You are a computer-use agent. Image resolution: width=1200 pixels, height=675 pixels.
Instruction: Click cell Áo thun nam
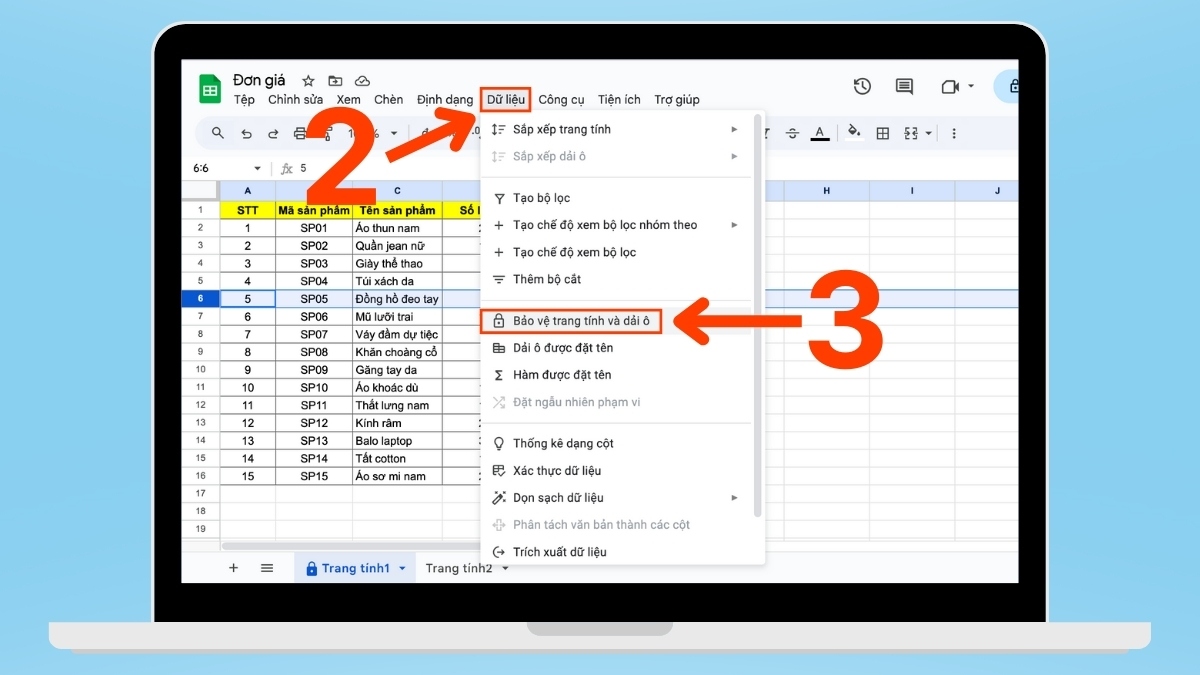point(396,228)
